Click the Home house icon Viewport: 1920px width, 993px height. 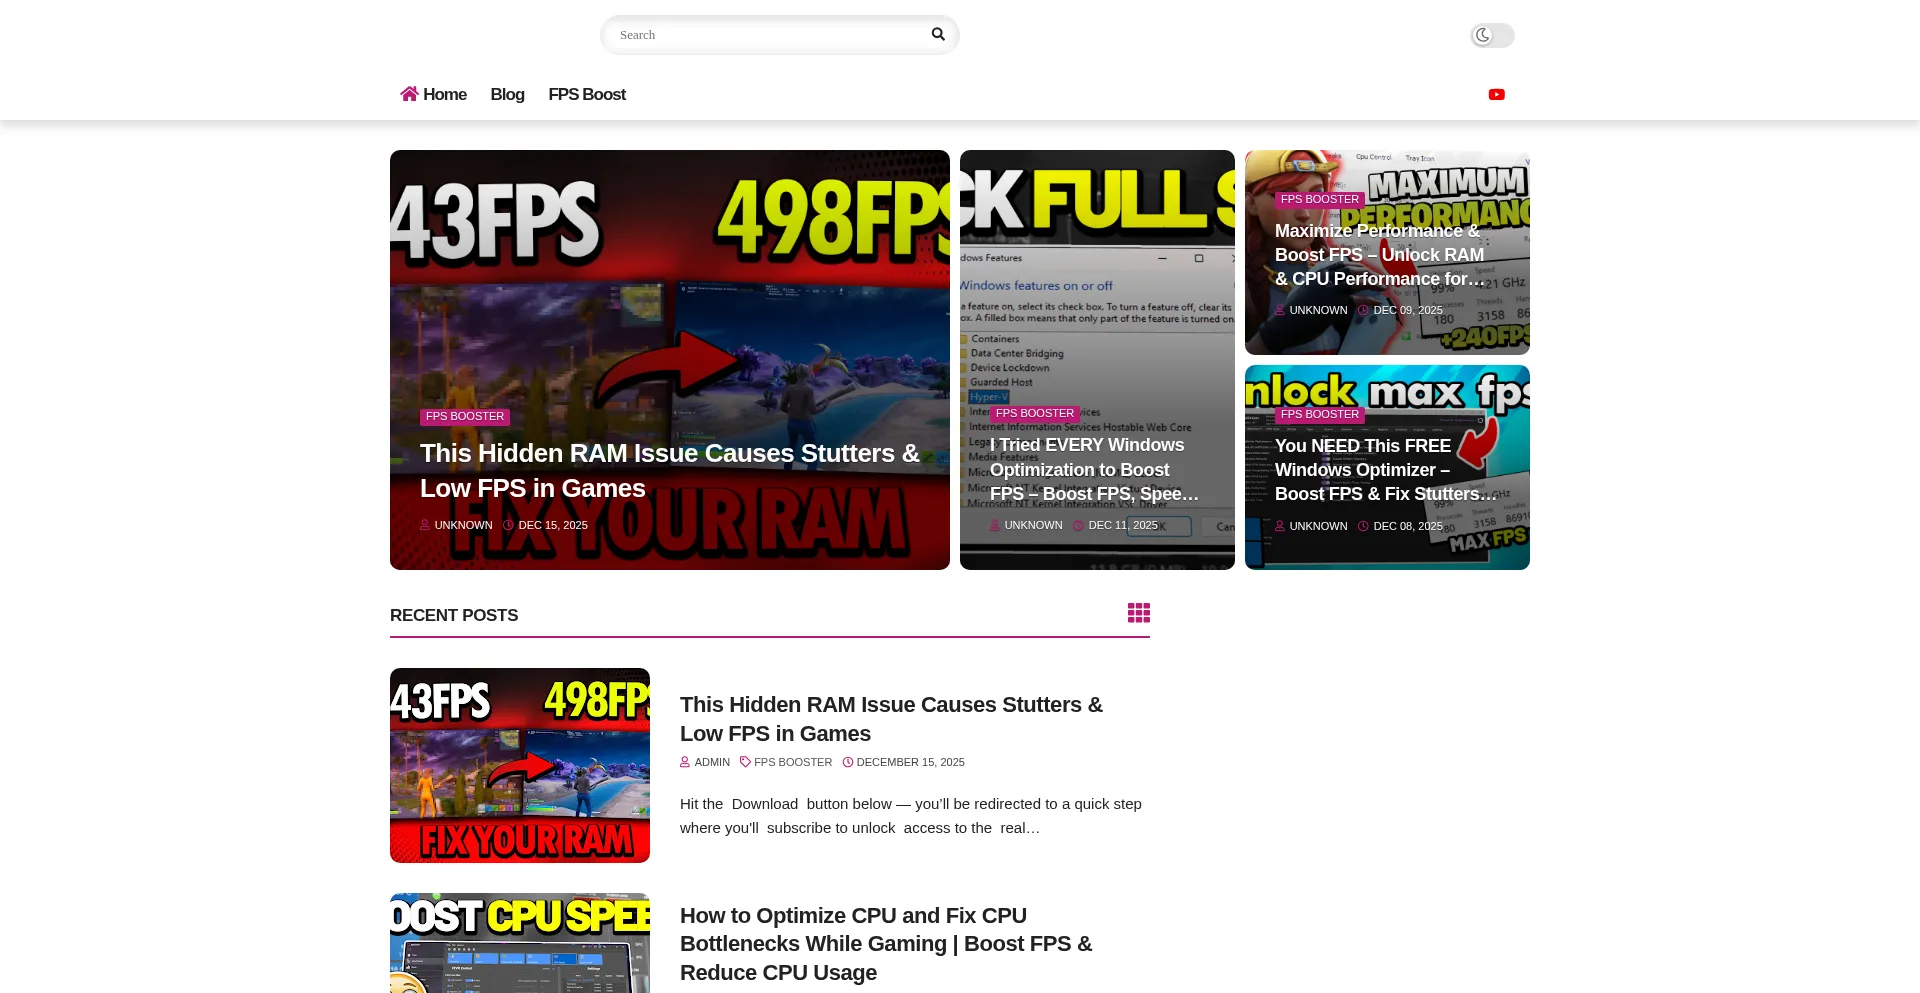[409, 94]
